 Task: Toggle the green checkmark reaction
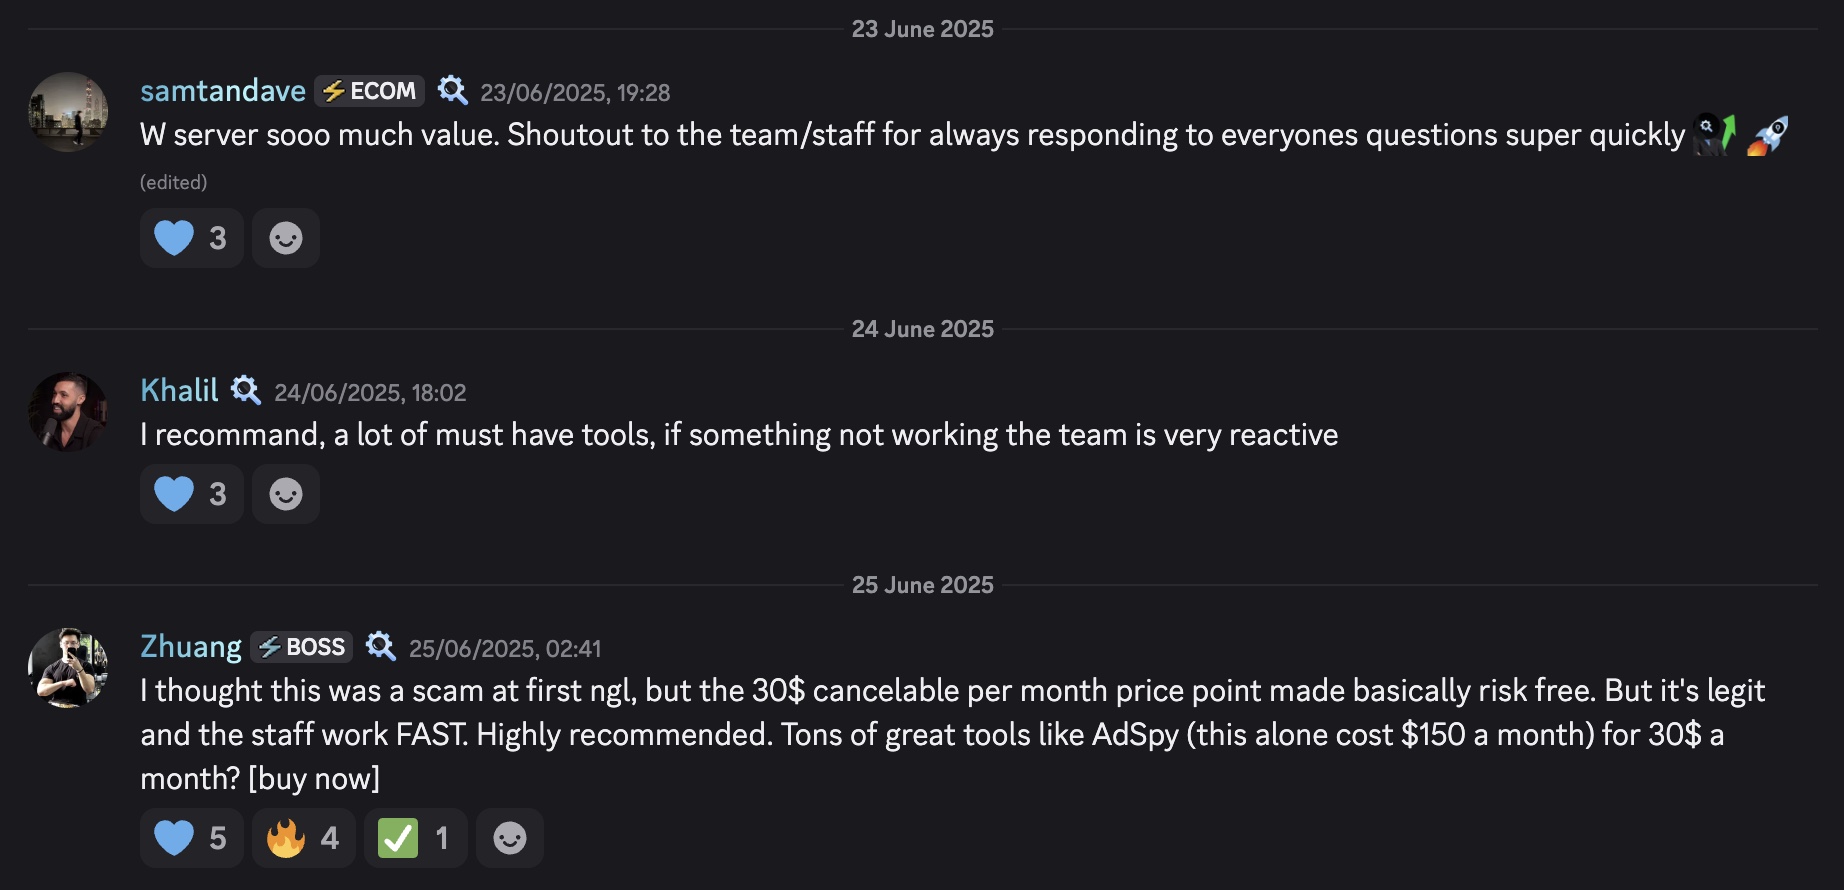coord(415,838)
